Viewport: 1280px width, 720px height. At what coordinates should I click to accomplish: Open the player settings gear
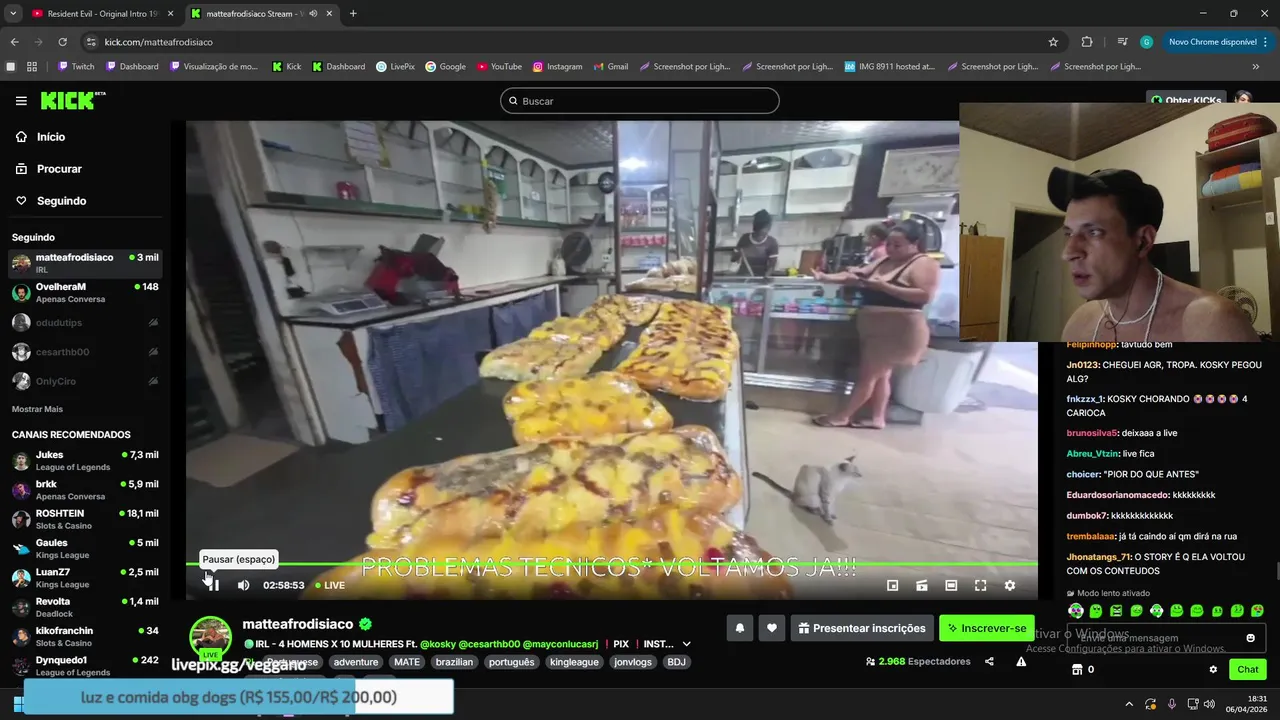point(1009,585)
